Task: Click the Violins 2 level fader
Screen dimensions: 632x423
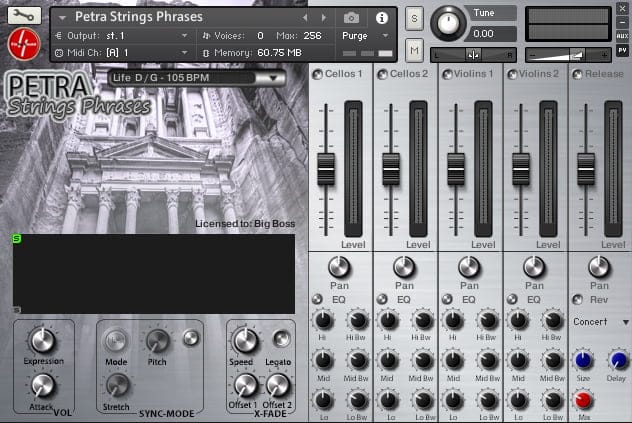Action: pyautogui.click(x=521, y=169)
